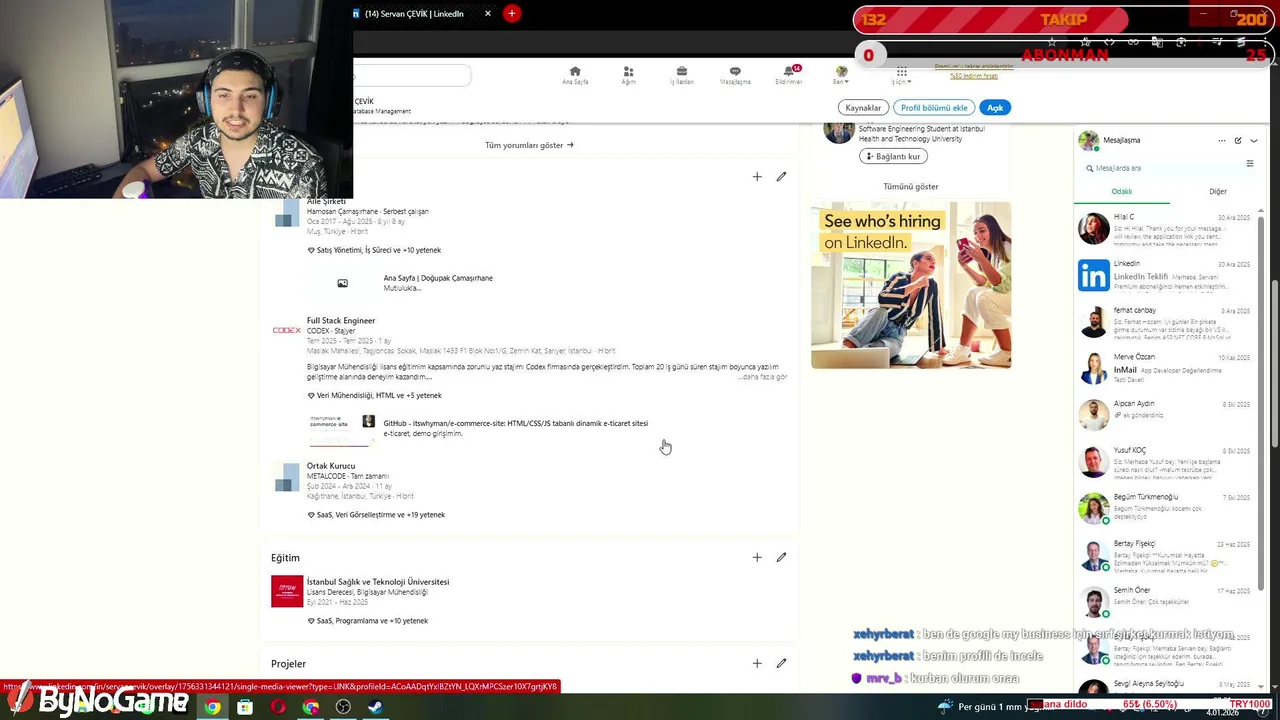Expand description with daha fazla gör
The width and height of the screenshot is (1280, 720).
(x=763, y=377)
